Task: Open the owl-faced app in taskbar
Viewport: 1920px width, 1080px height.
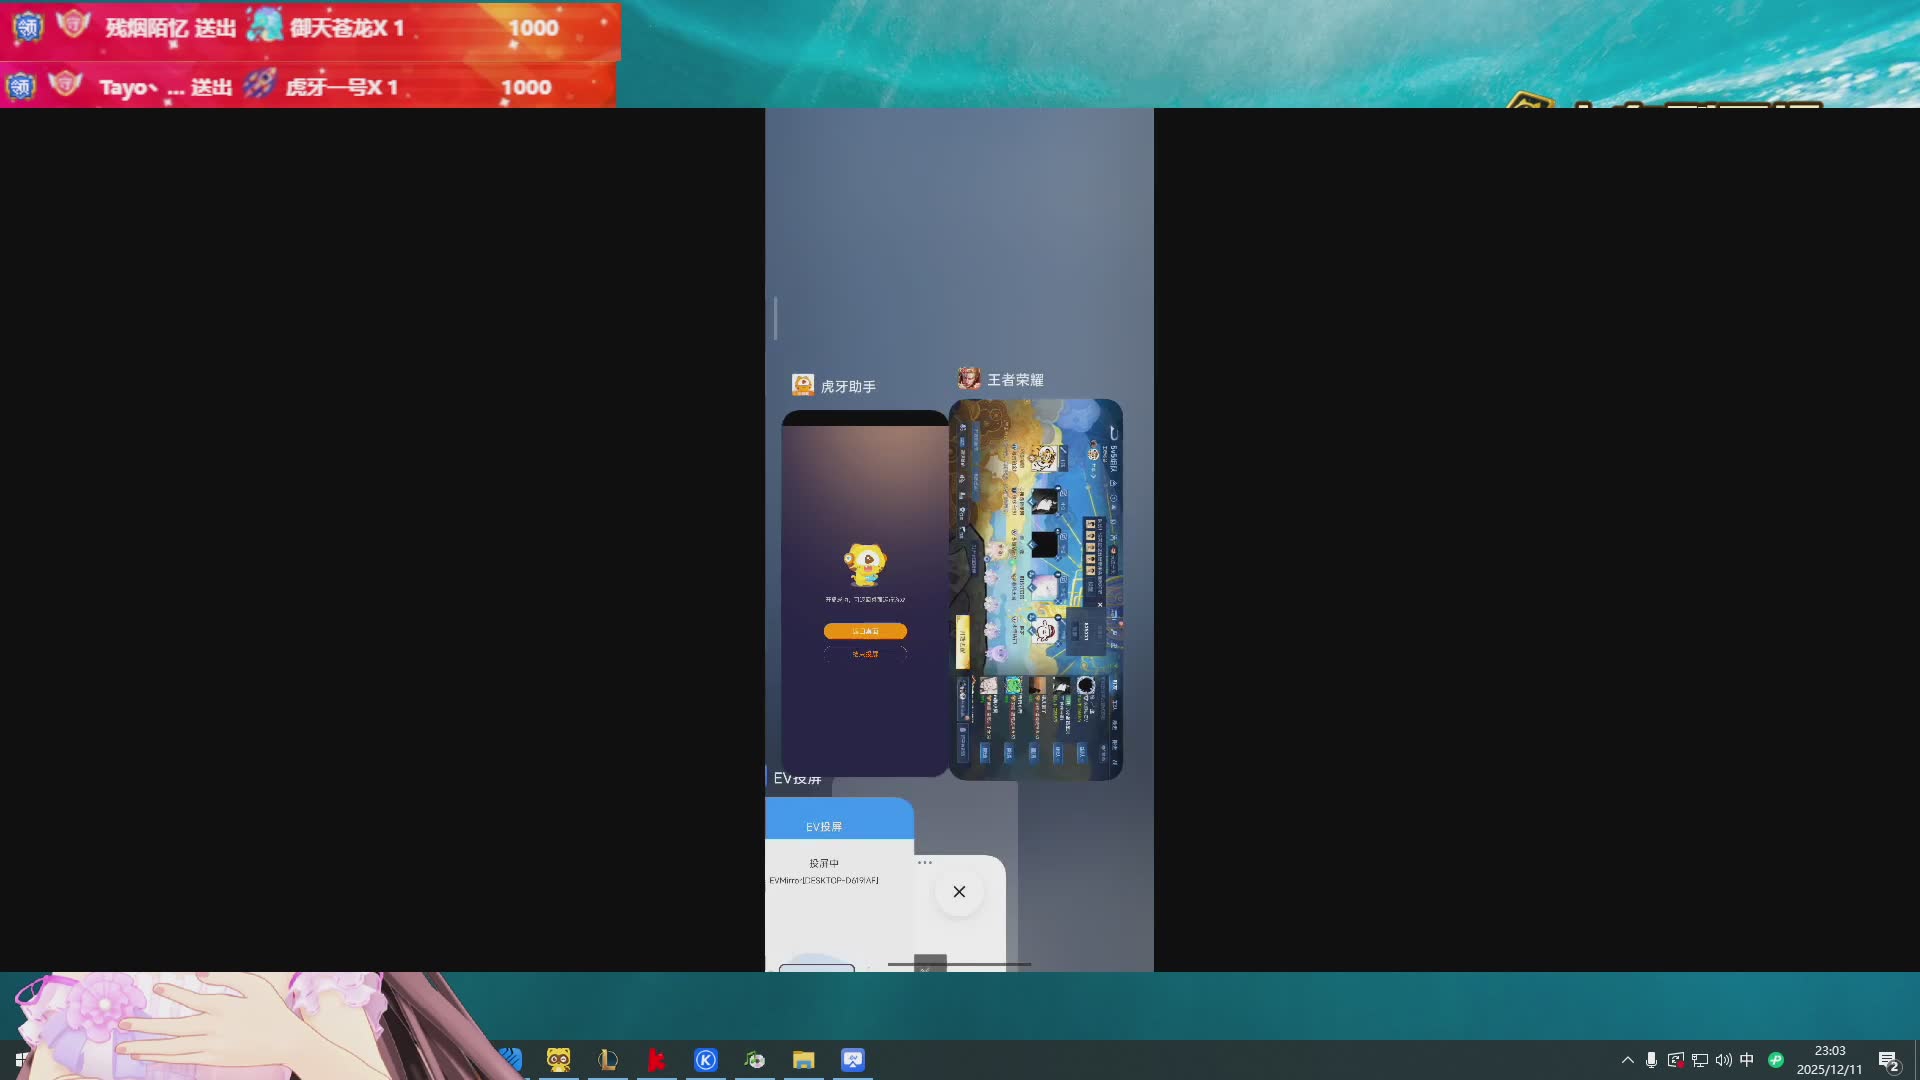Action: tap(558, 1060)
